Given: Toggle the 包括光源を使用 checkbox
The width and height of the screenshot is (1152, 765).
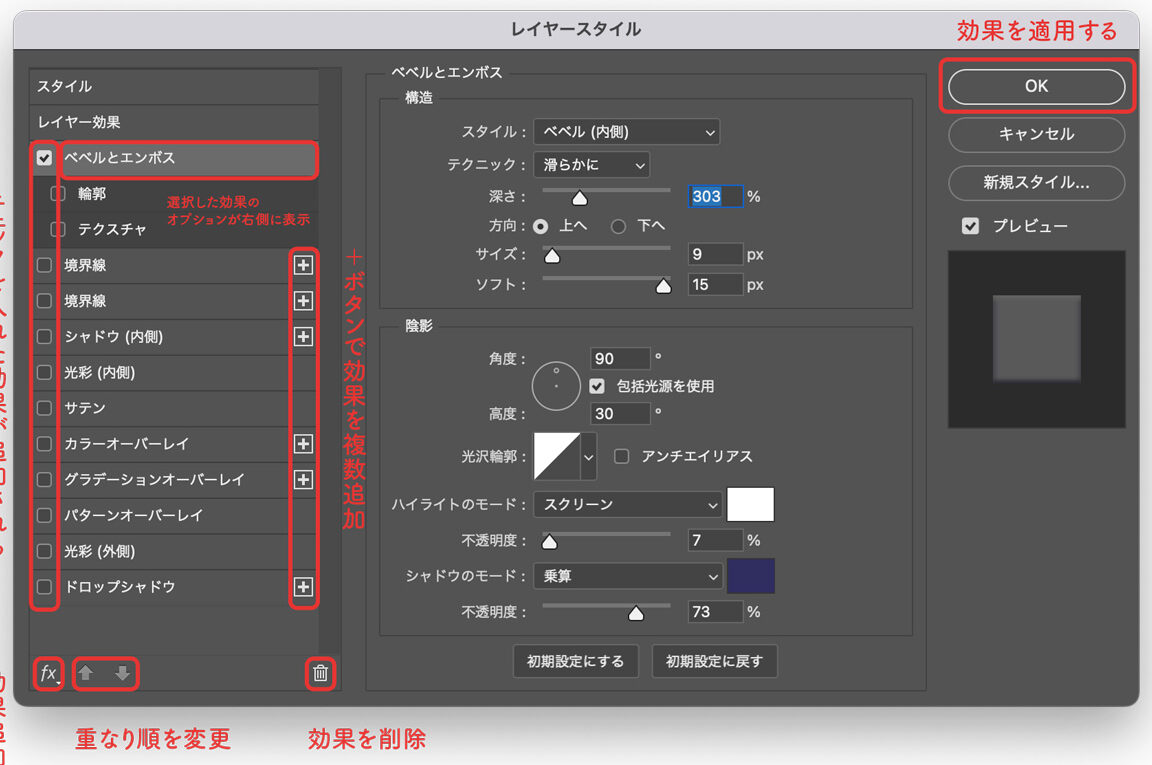Looking at the screenshot, I should [x=597, y=386].
